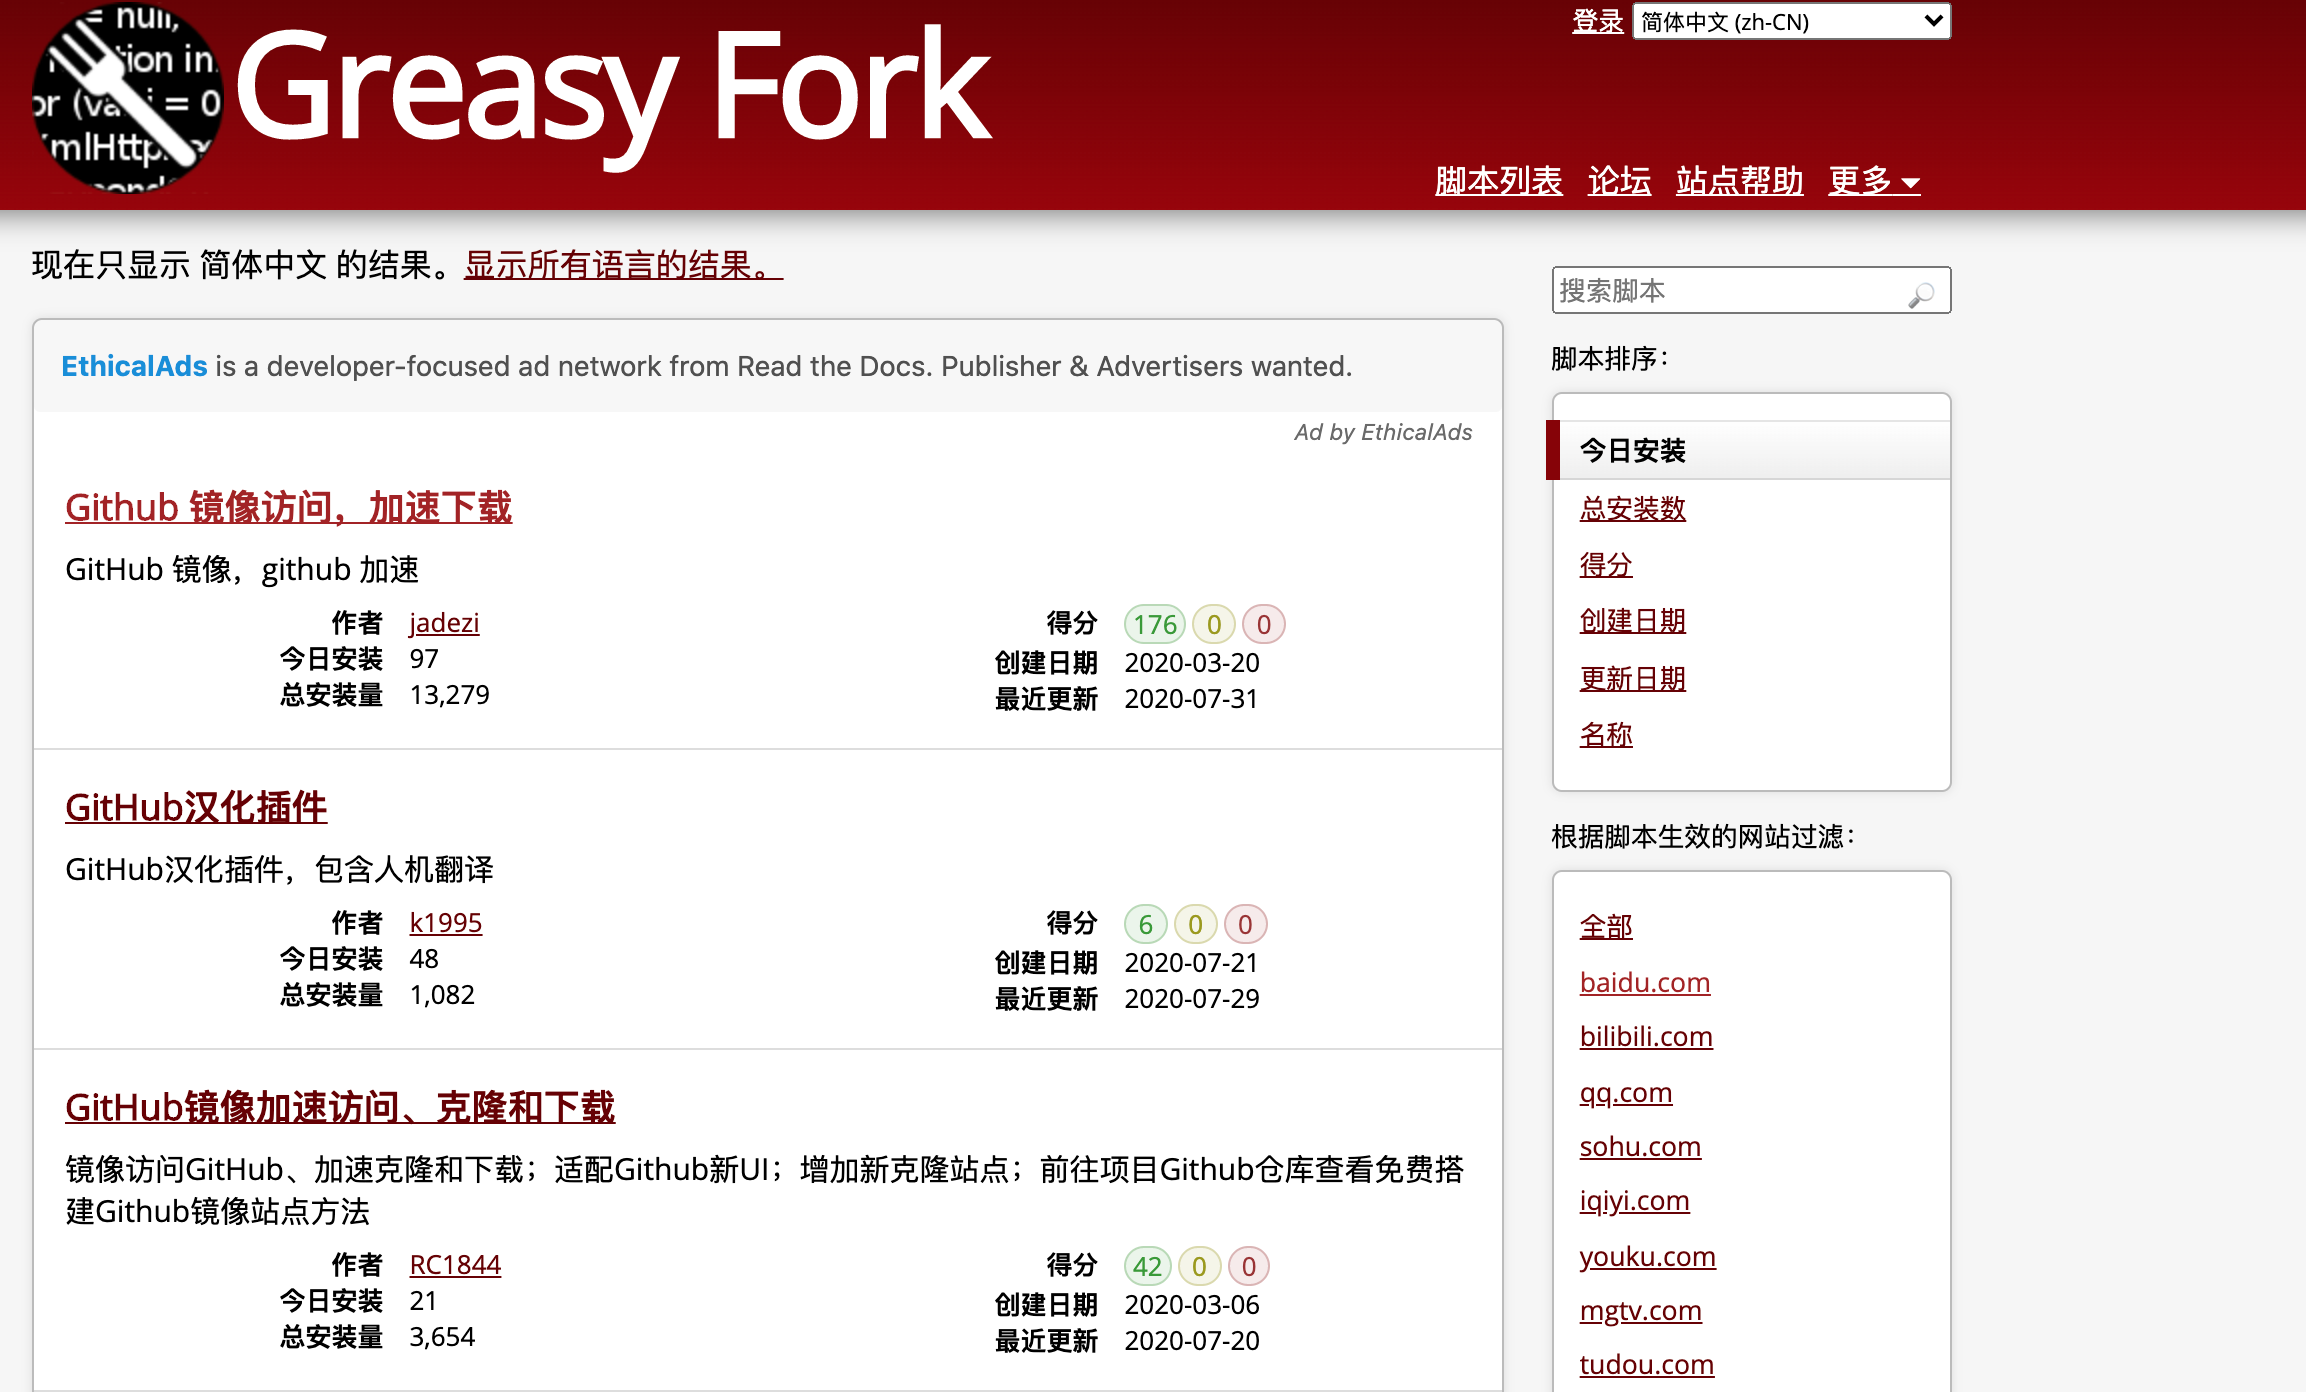Sort scripts by 总安装数
Viewport: 2306px width, 1392px height.
[1632, 508]
